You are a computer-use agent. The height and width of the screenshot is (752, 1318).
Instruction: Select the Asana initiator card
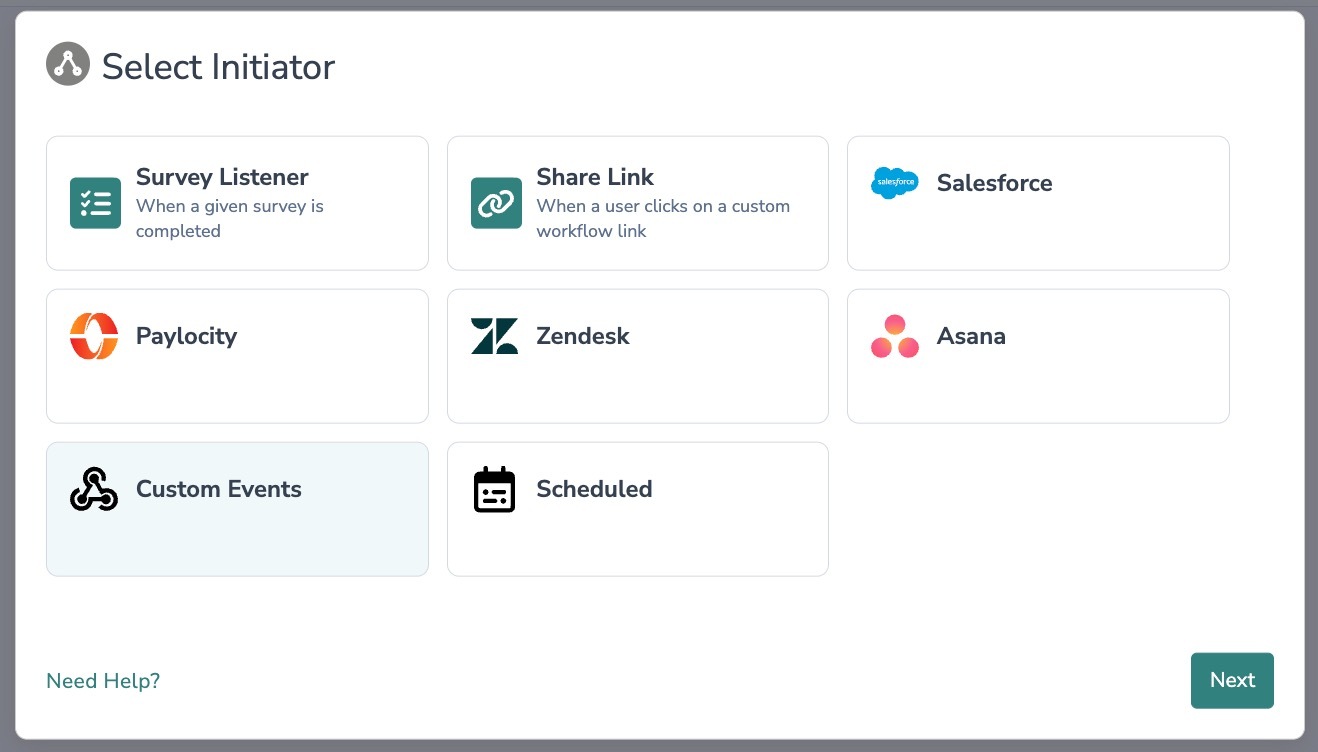(x=1038, y=356)
